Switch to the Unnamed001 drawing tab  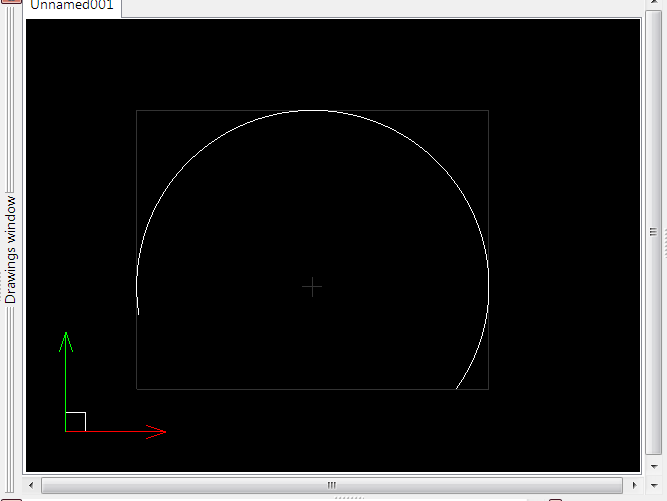pyautogui.click(x=72, y=7)
